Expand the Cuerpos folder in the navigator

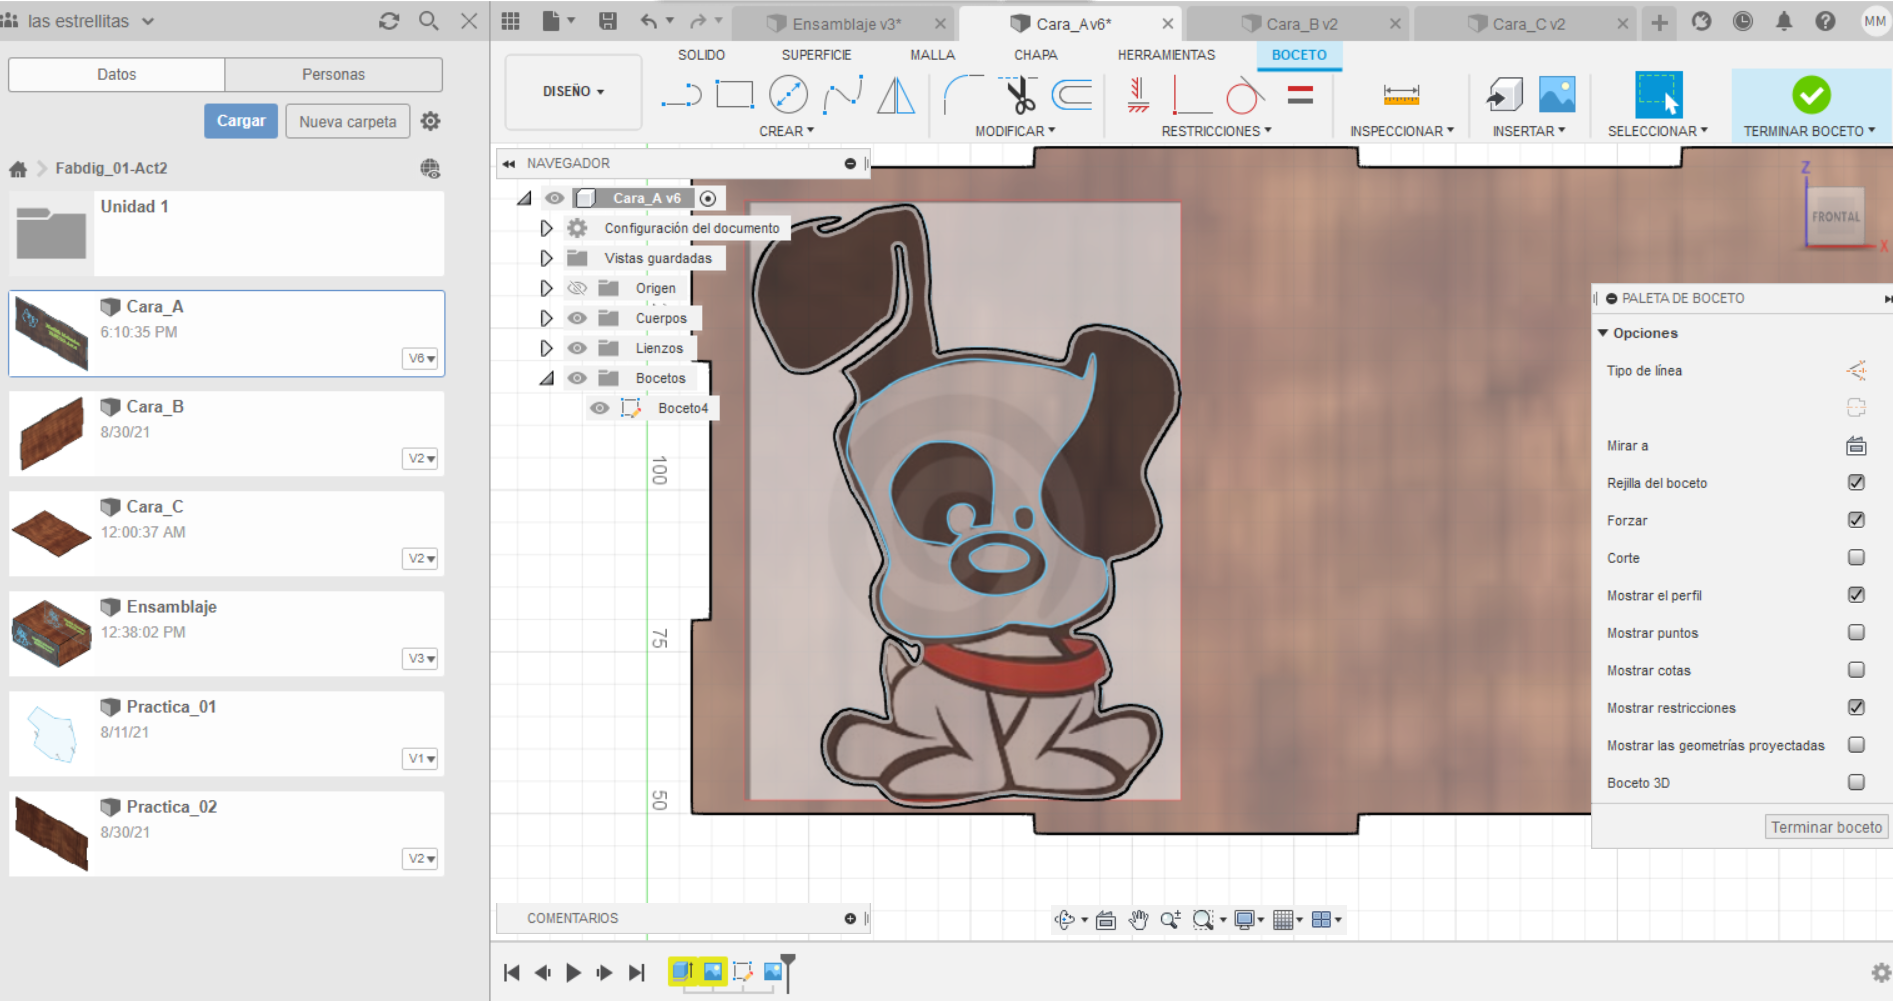545,317
